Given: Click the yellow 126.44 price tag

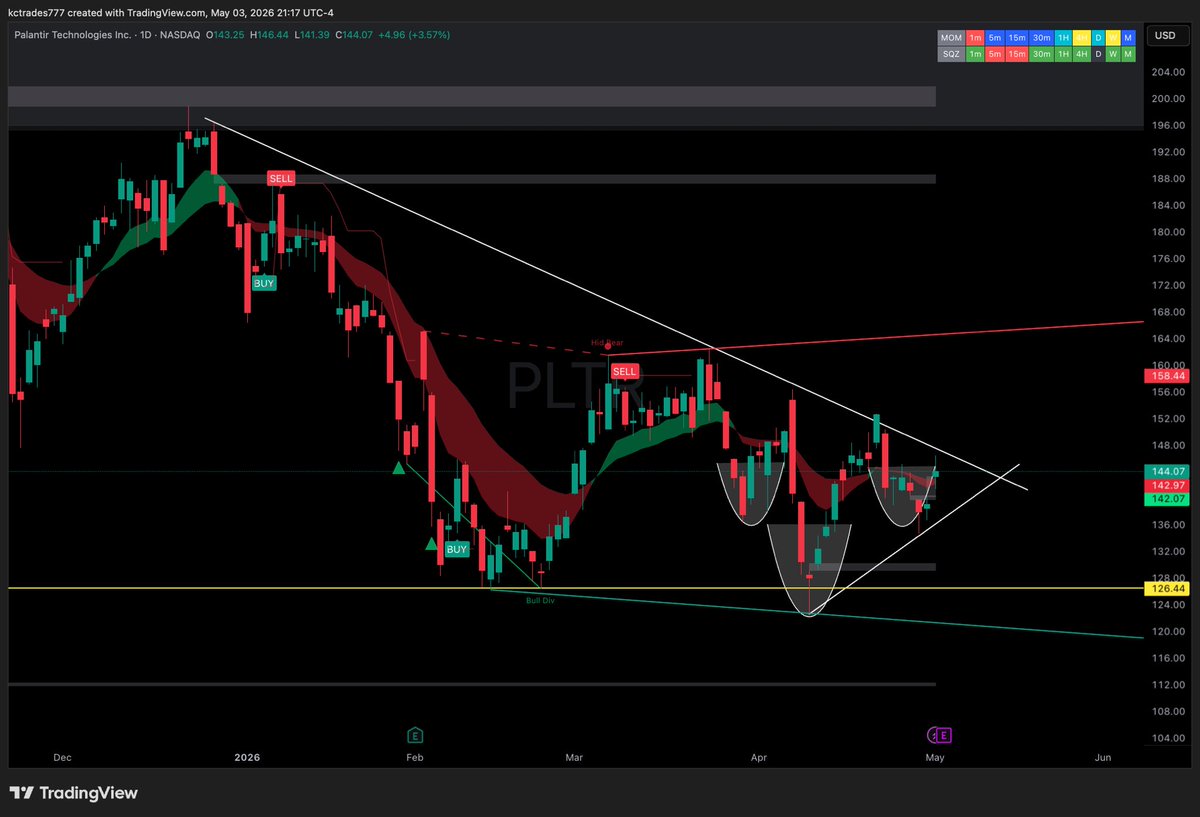Looking at the screenshot, I should tap(1168, 589).
